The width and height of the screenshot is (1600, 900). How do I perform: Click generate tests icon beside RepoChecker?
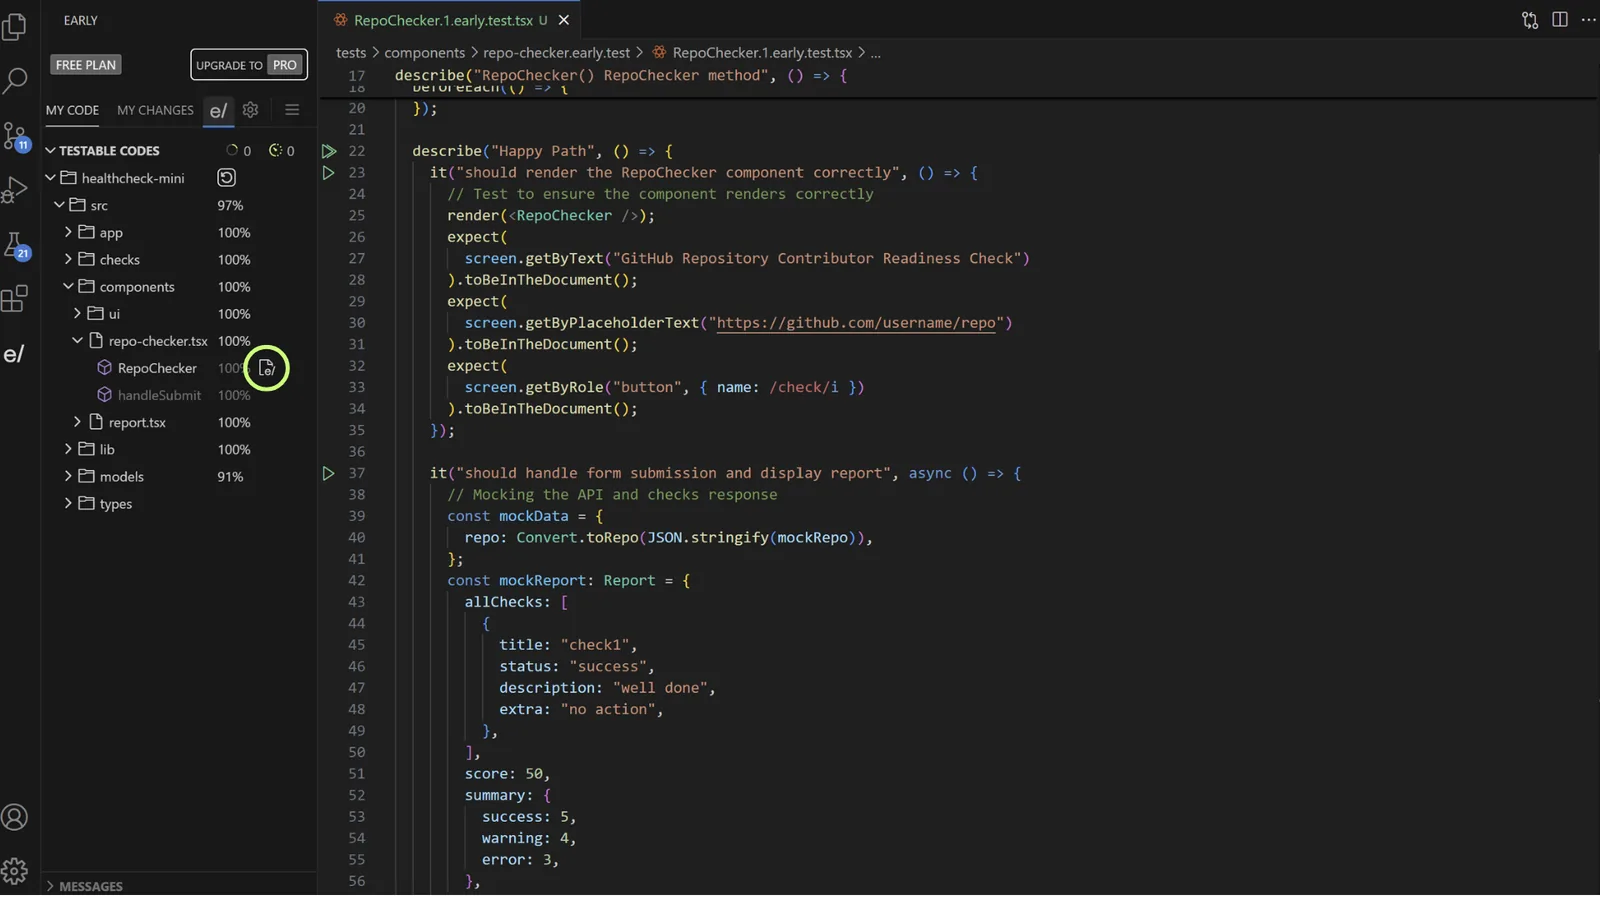tap(266, 368)
